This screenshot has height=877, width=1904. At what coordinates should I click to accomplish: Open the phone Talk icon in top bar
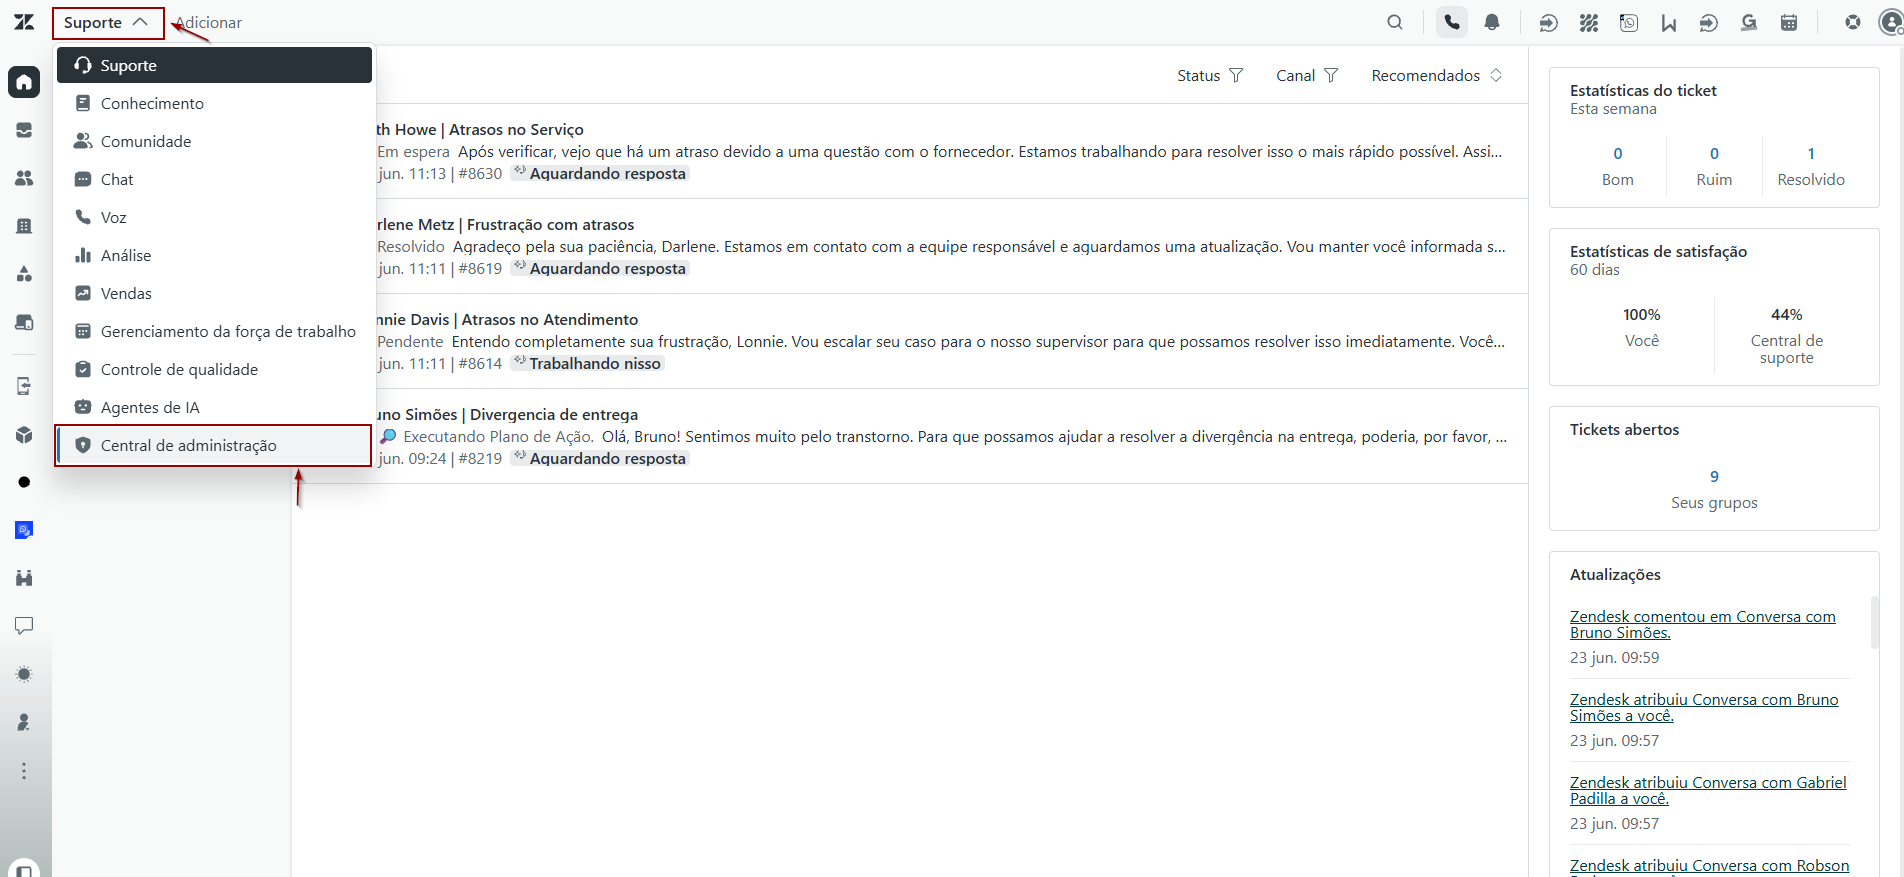(1452, 22)
